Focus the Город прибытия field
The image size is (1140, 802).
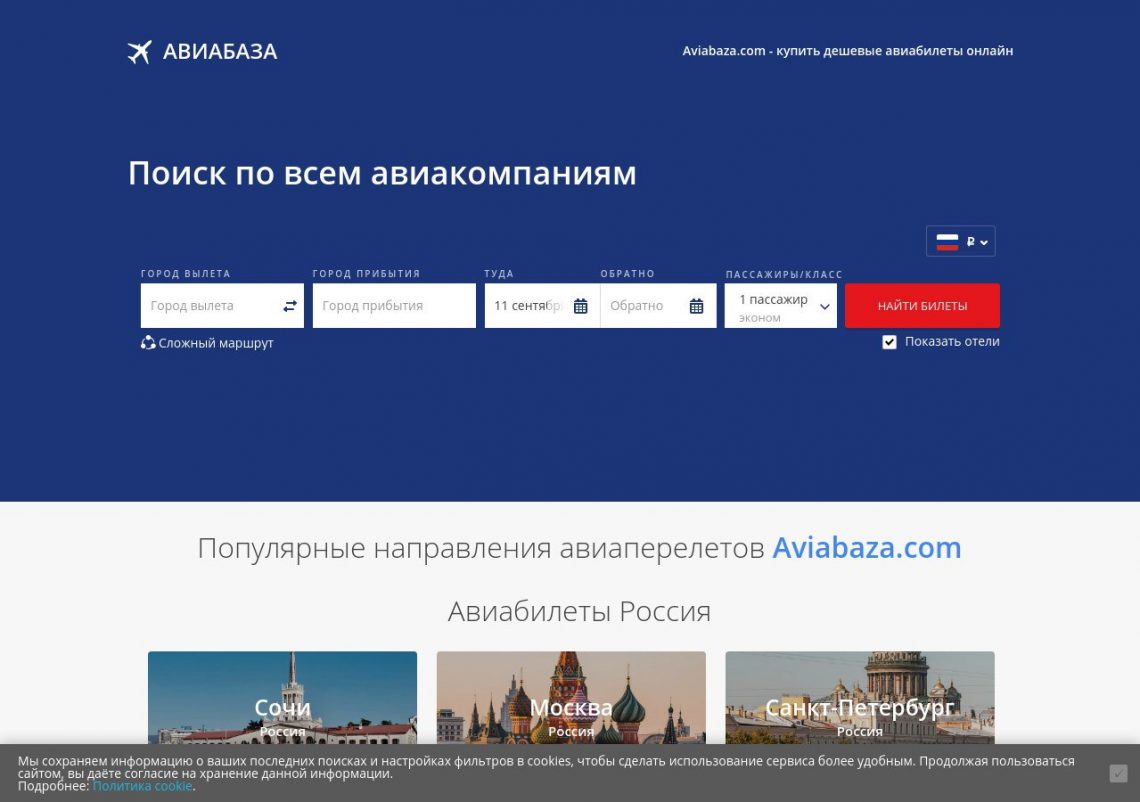tap(393, 306)
